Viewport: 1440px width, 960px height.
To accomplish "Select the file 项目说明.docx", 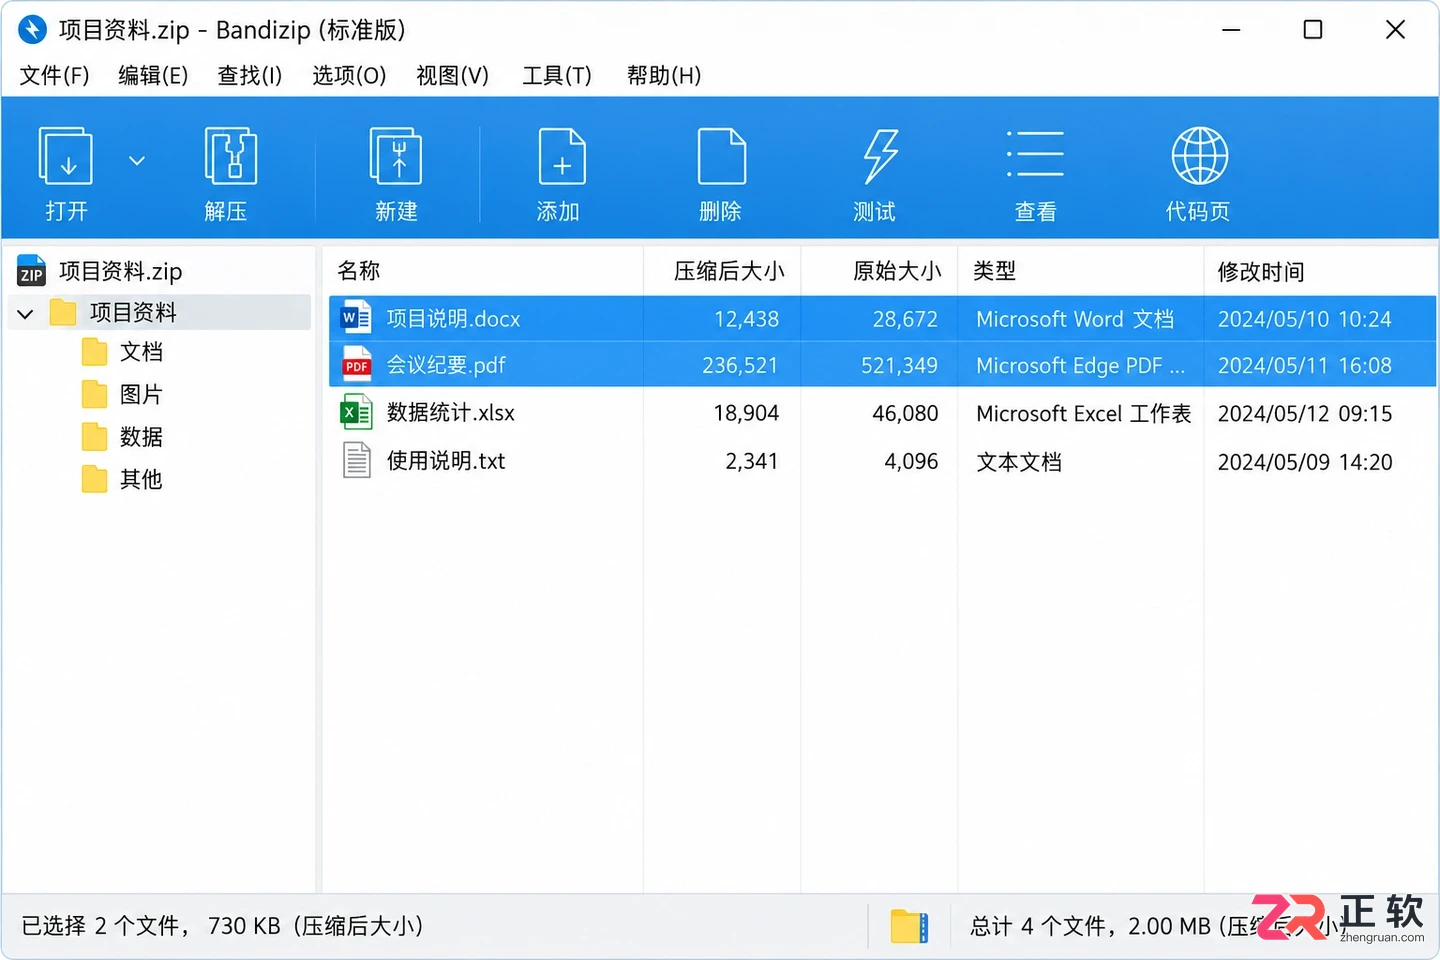I will pos(453,319).
